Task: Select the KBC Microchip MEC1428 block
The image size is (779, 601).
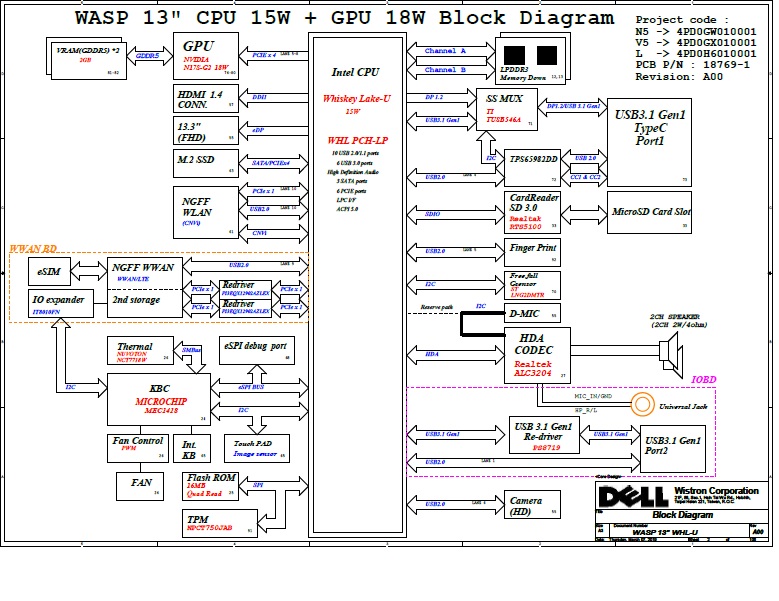Action: tap(158, 399)
